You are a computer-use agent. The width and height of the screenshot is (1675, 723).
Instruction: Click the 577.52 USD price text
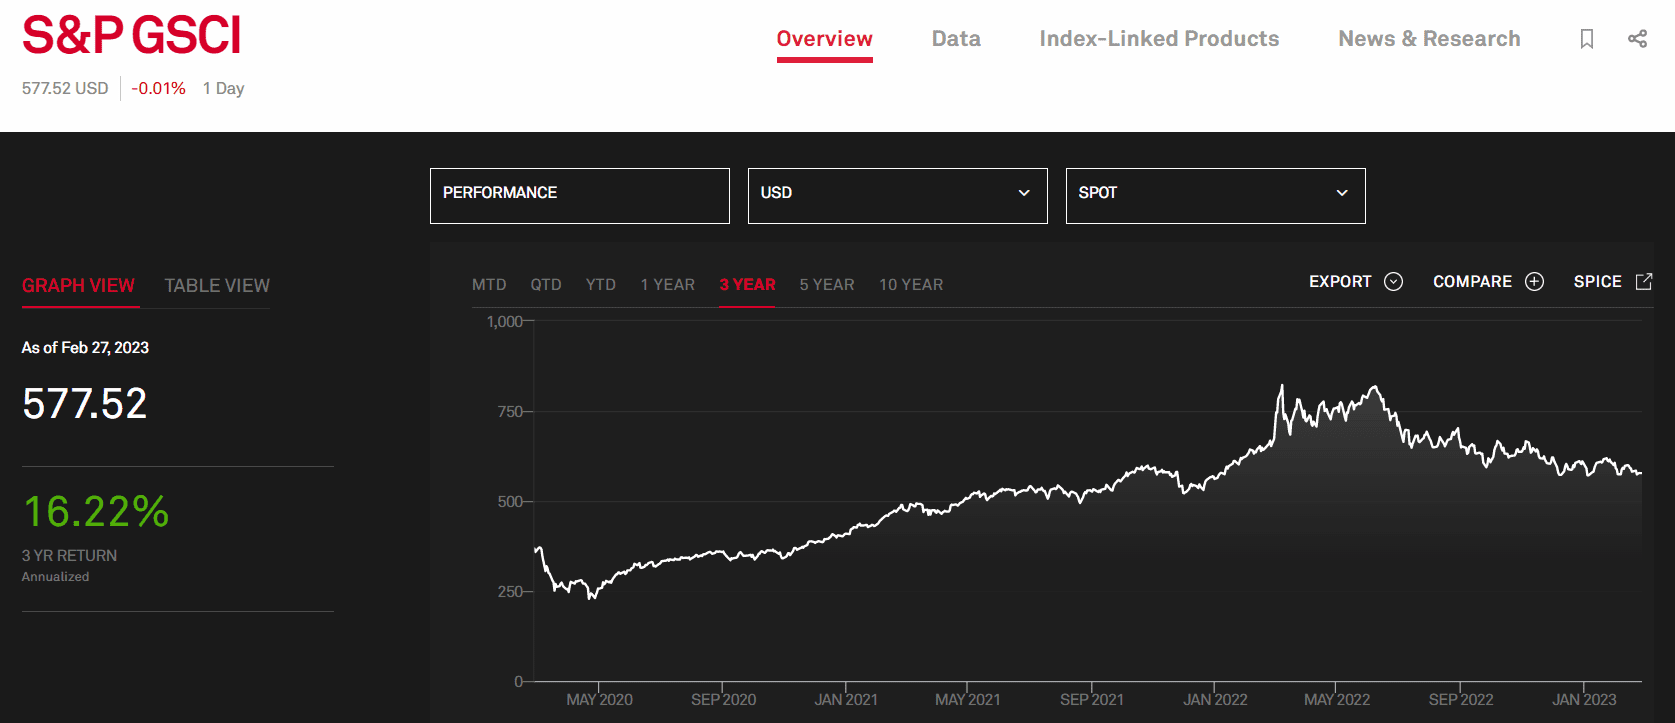click(x=65, y=88)
